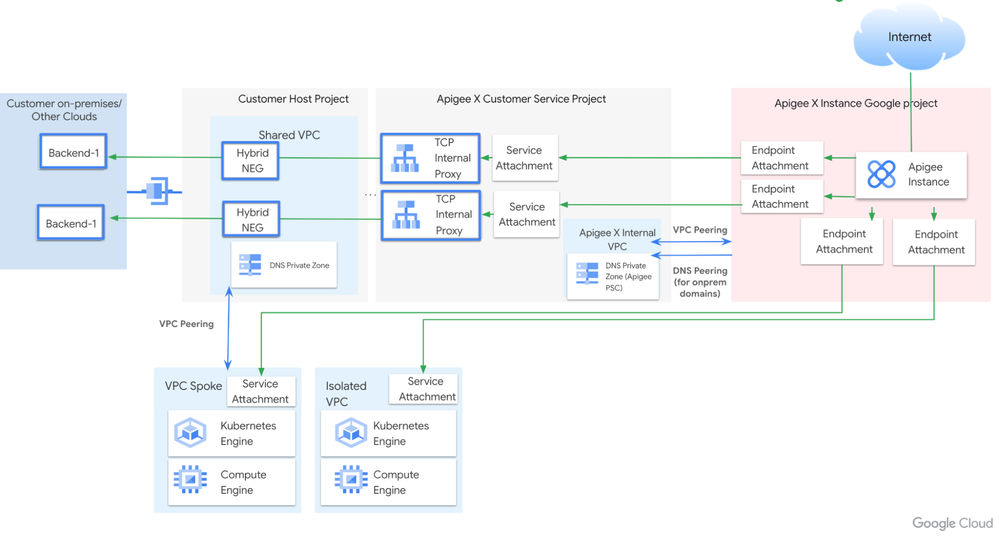Image resolution: width=999 pixels, height=540 pixels.
Task: Click the lower 'TCP Internal Proxy' text
Action: [x=454, y=215]
